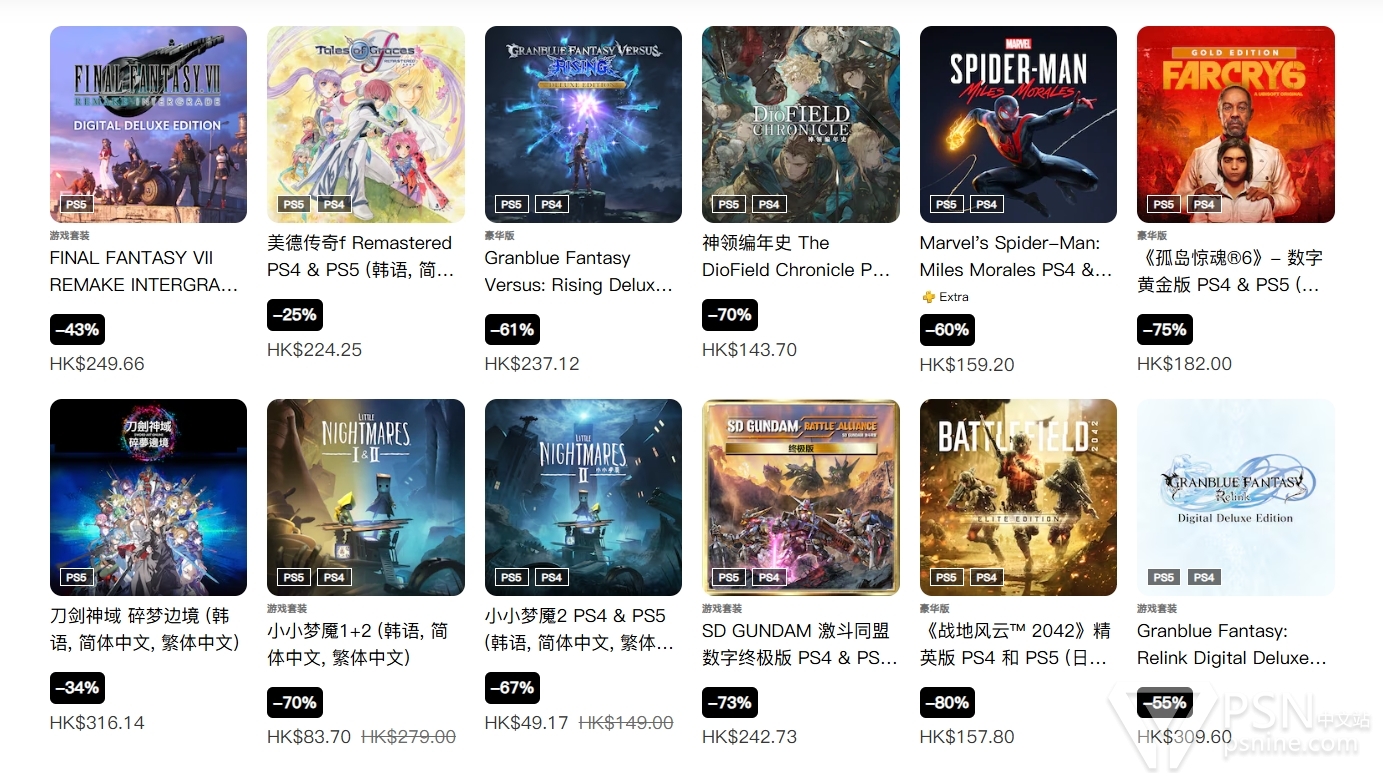
Task: Click the -80% discount badge under Battlefield 2042
Action: coord(947,702)
